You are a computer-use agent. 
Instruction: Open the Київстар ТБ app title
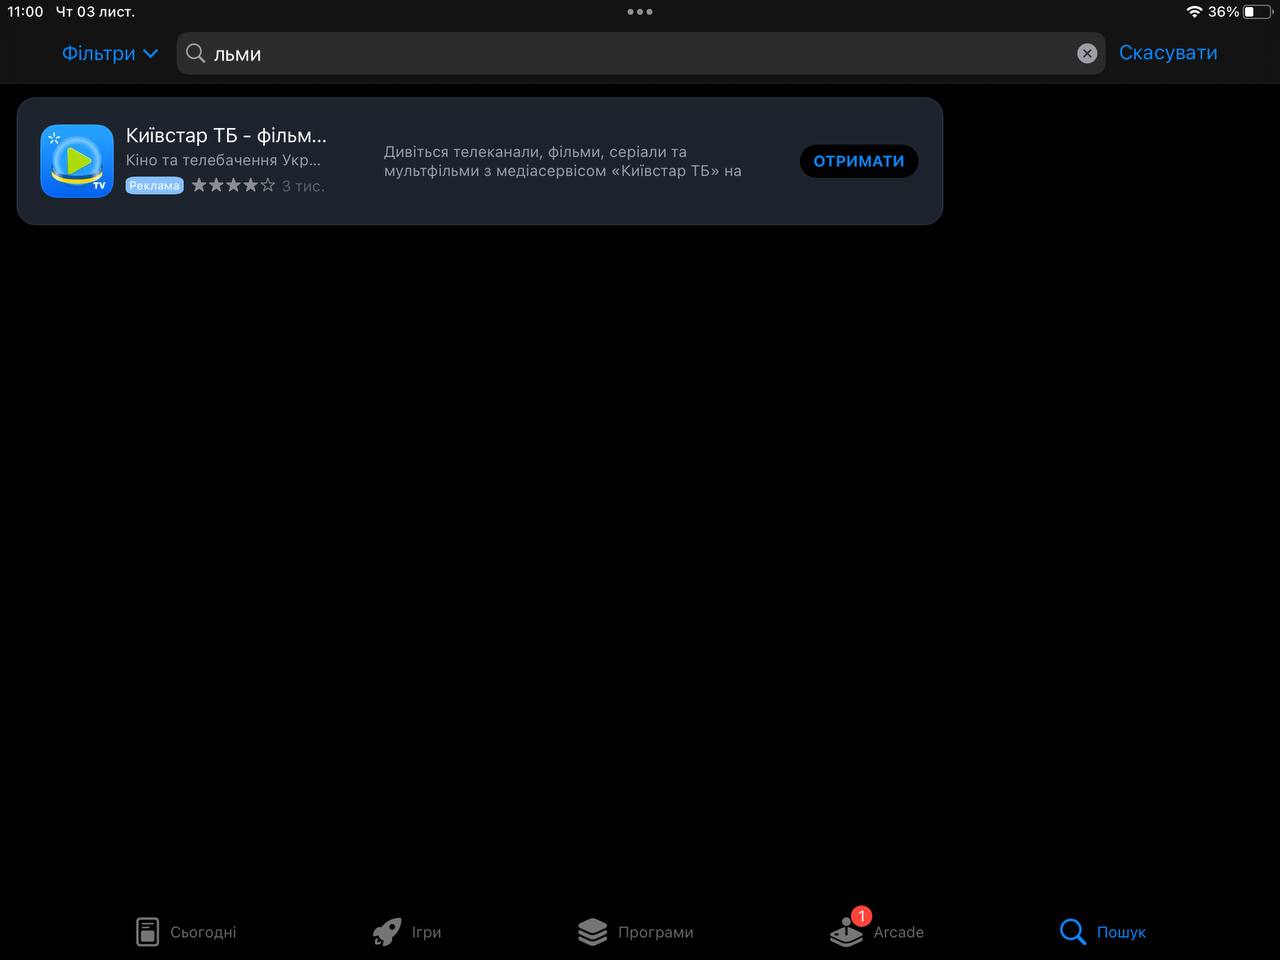[x=226, y=135]
